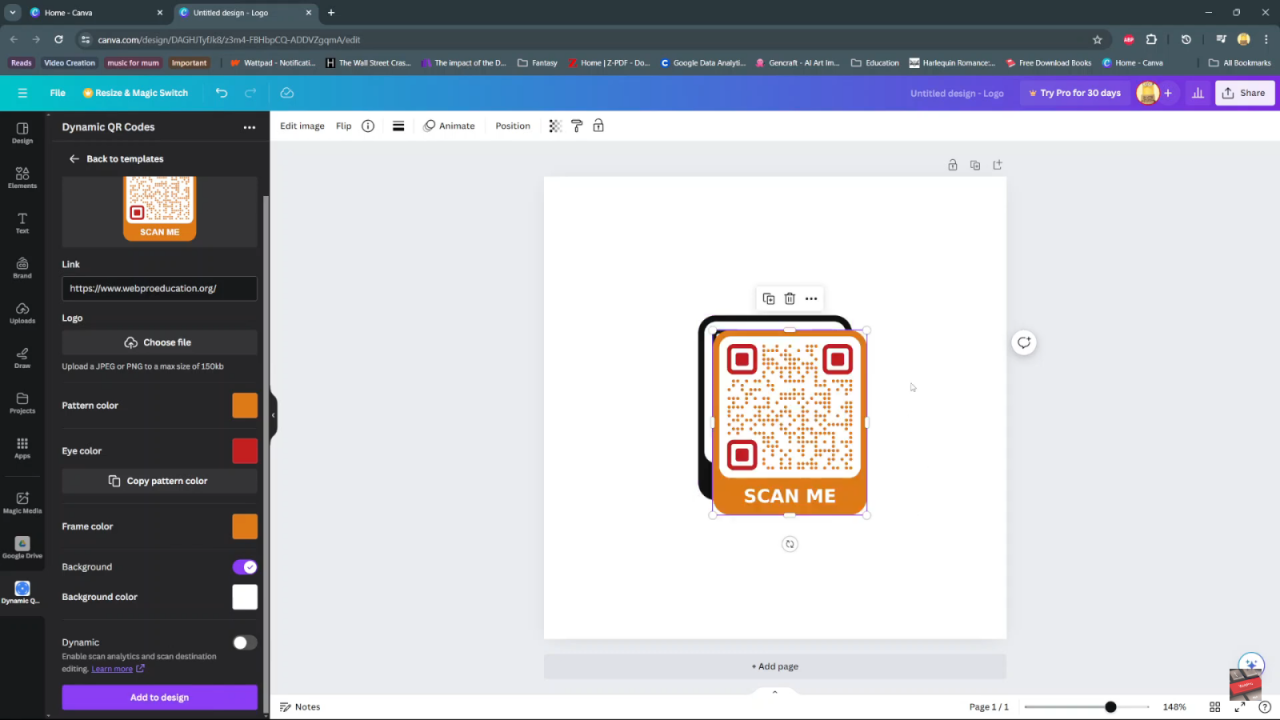Click the rotate handle below QR code
This screenshot has width=1280, height=720.
tap(789, 544)
